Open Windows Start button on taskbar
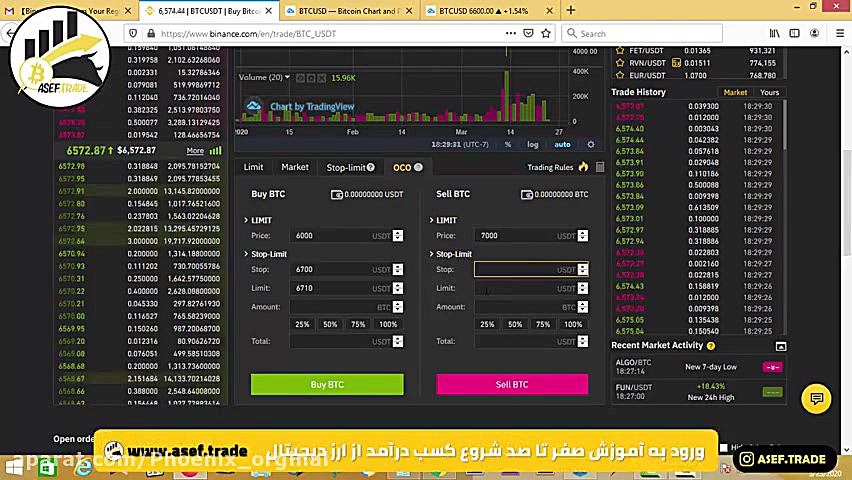852x480 pixels. 13,467
